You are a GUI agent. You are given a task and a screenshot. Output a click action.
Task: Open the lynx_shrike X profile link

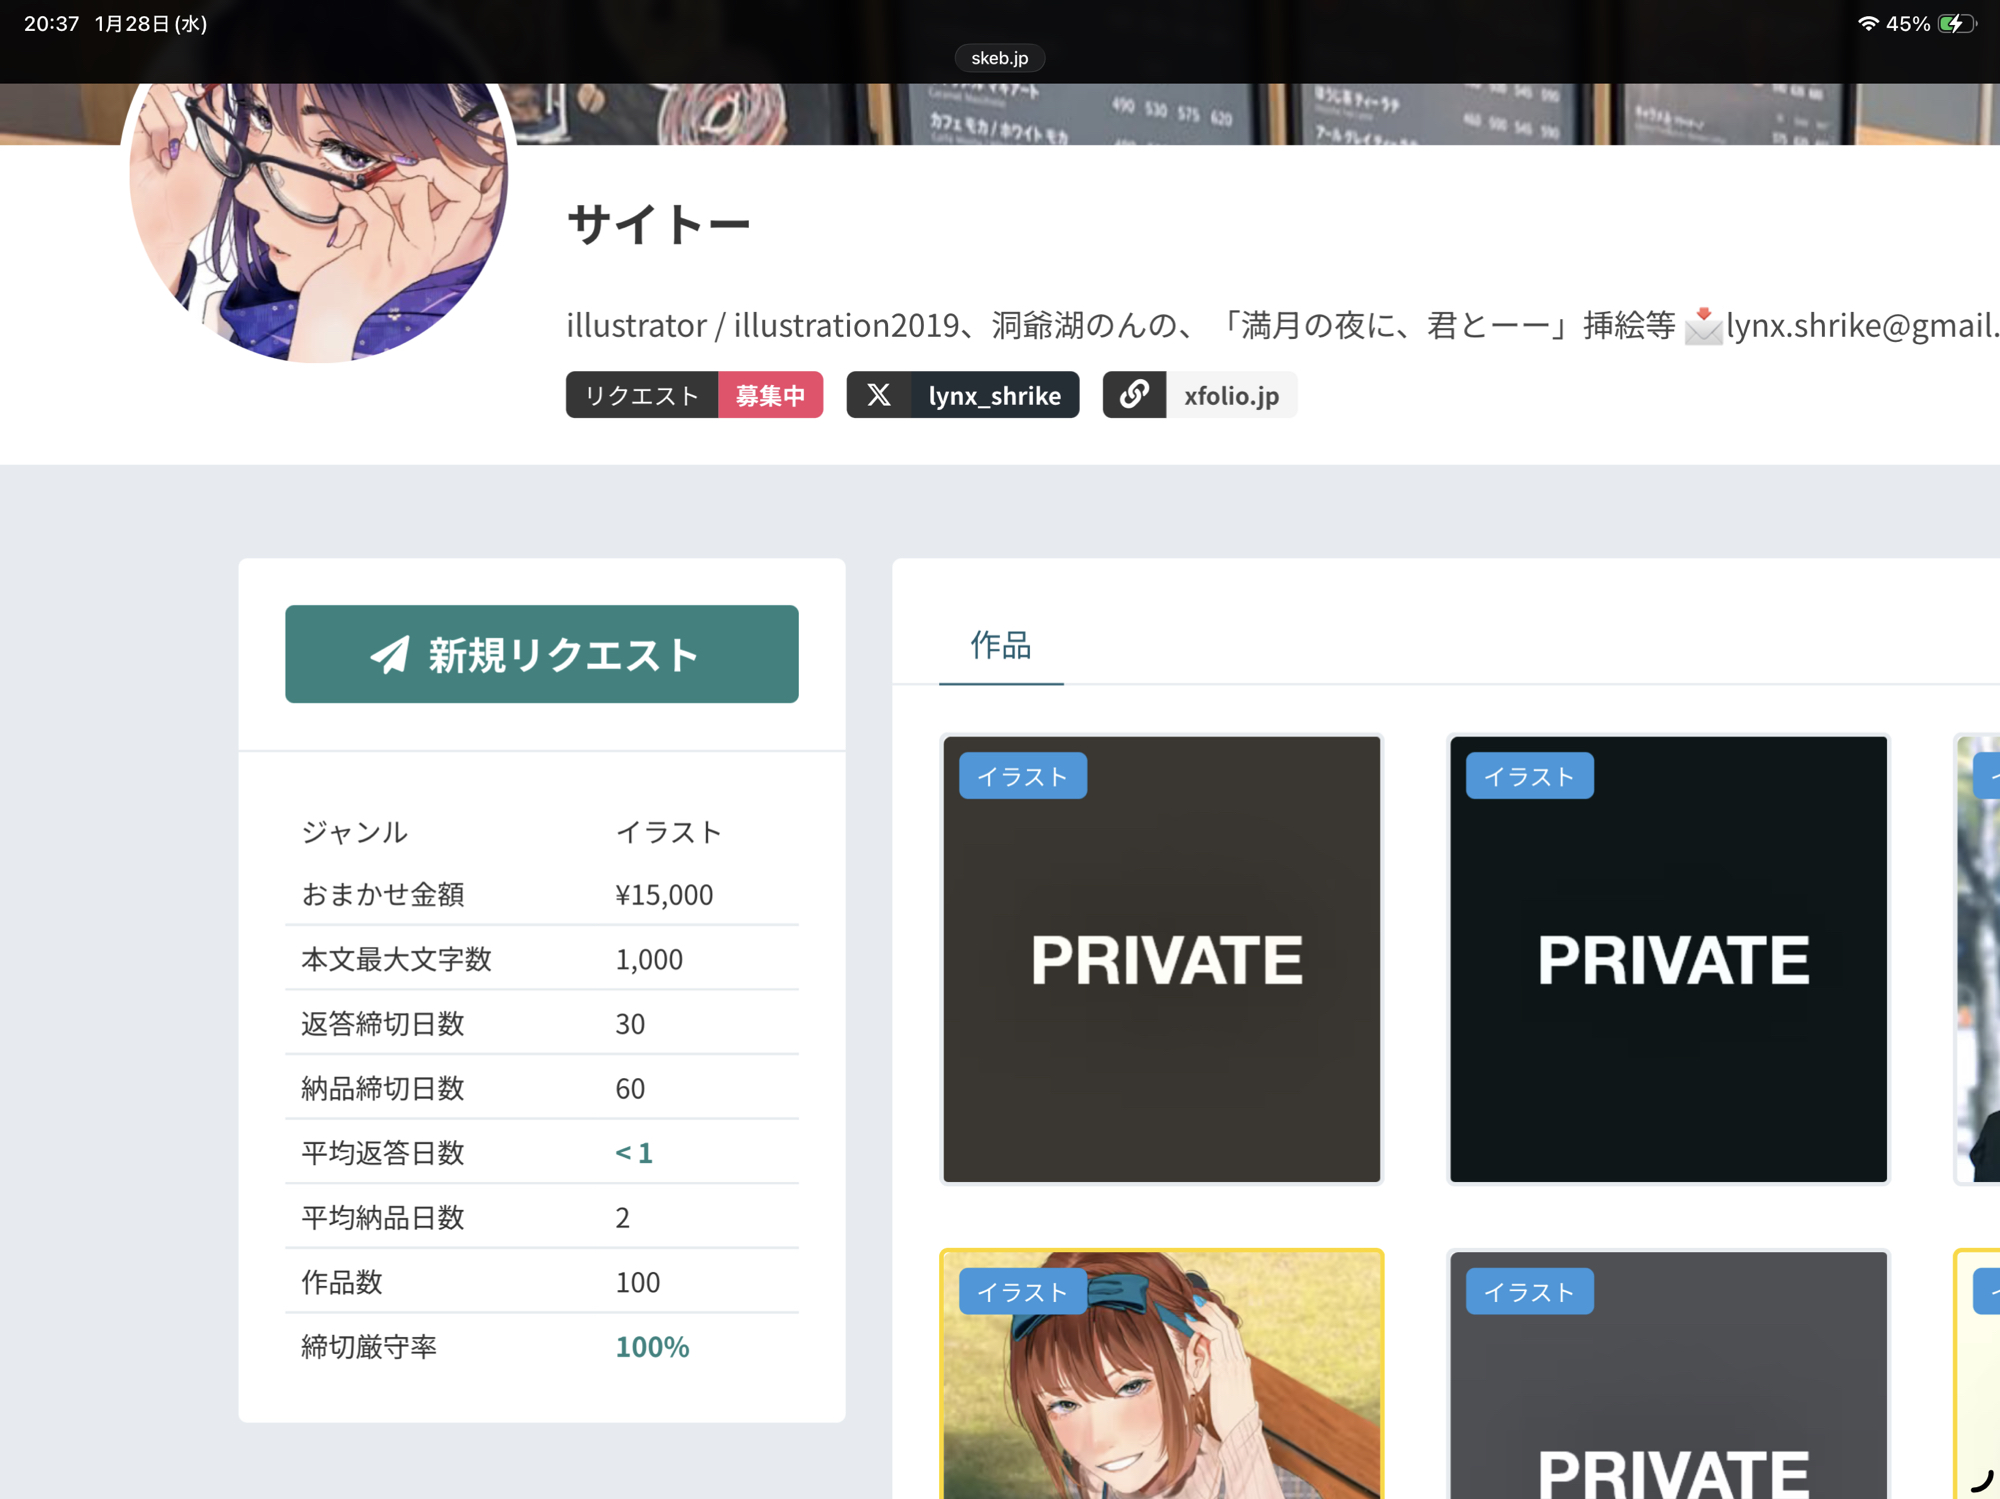click(x=993, y=395)
